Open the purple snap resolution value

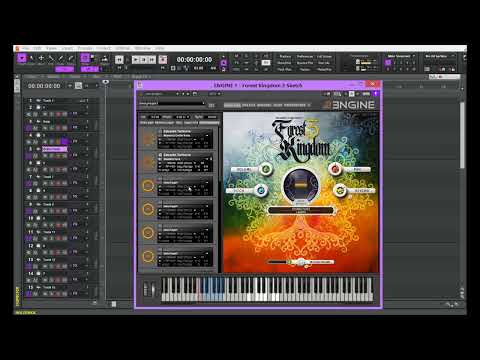(x=90, y=69)
